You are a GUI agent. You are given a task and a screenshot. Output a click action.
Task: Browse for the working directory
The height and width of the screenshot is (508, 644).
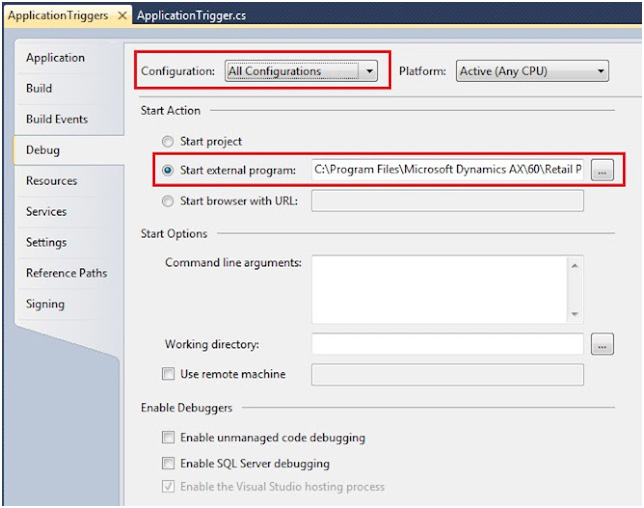click(x=601, y=345)
